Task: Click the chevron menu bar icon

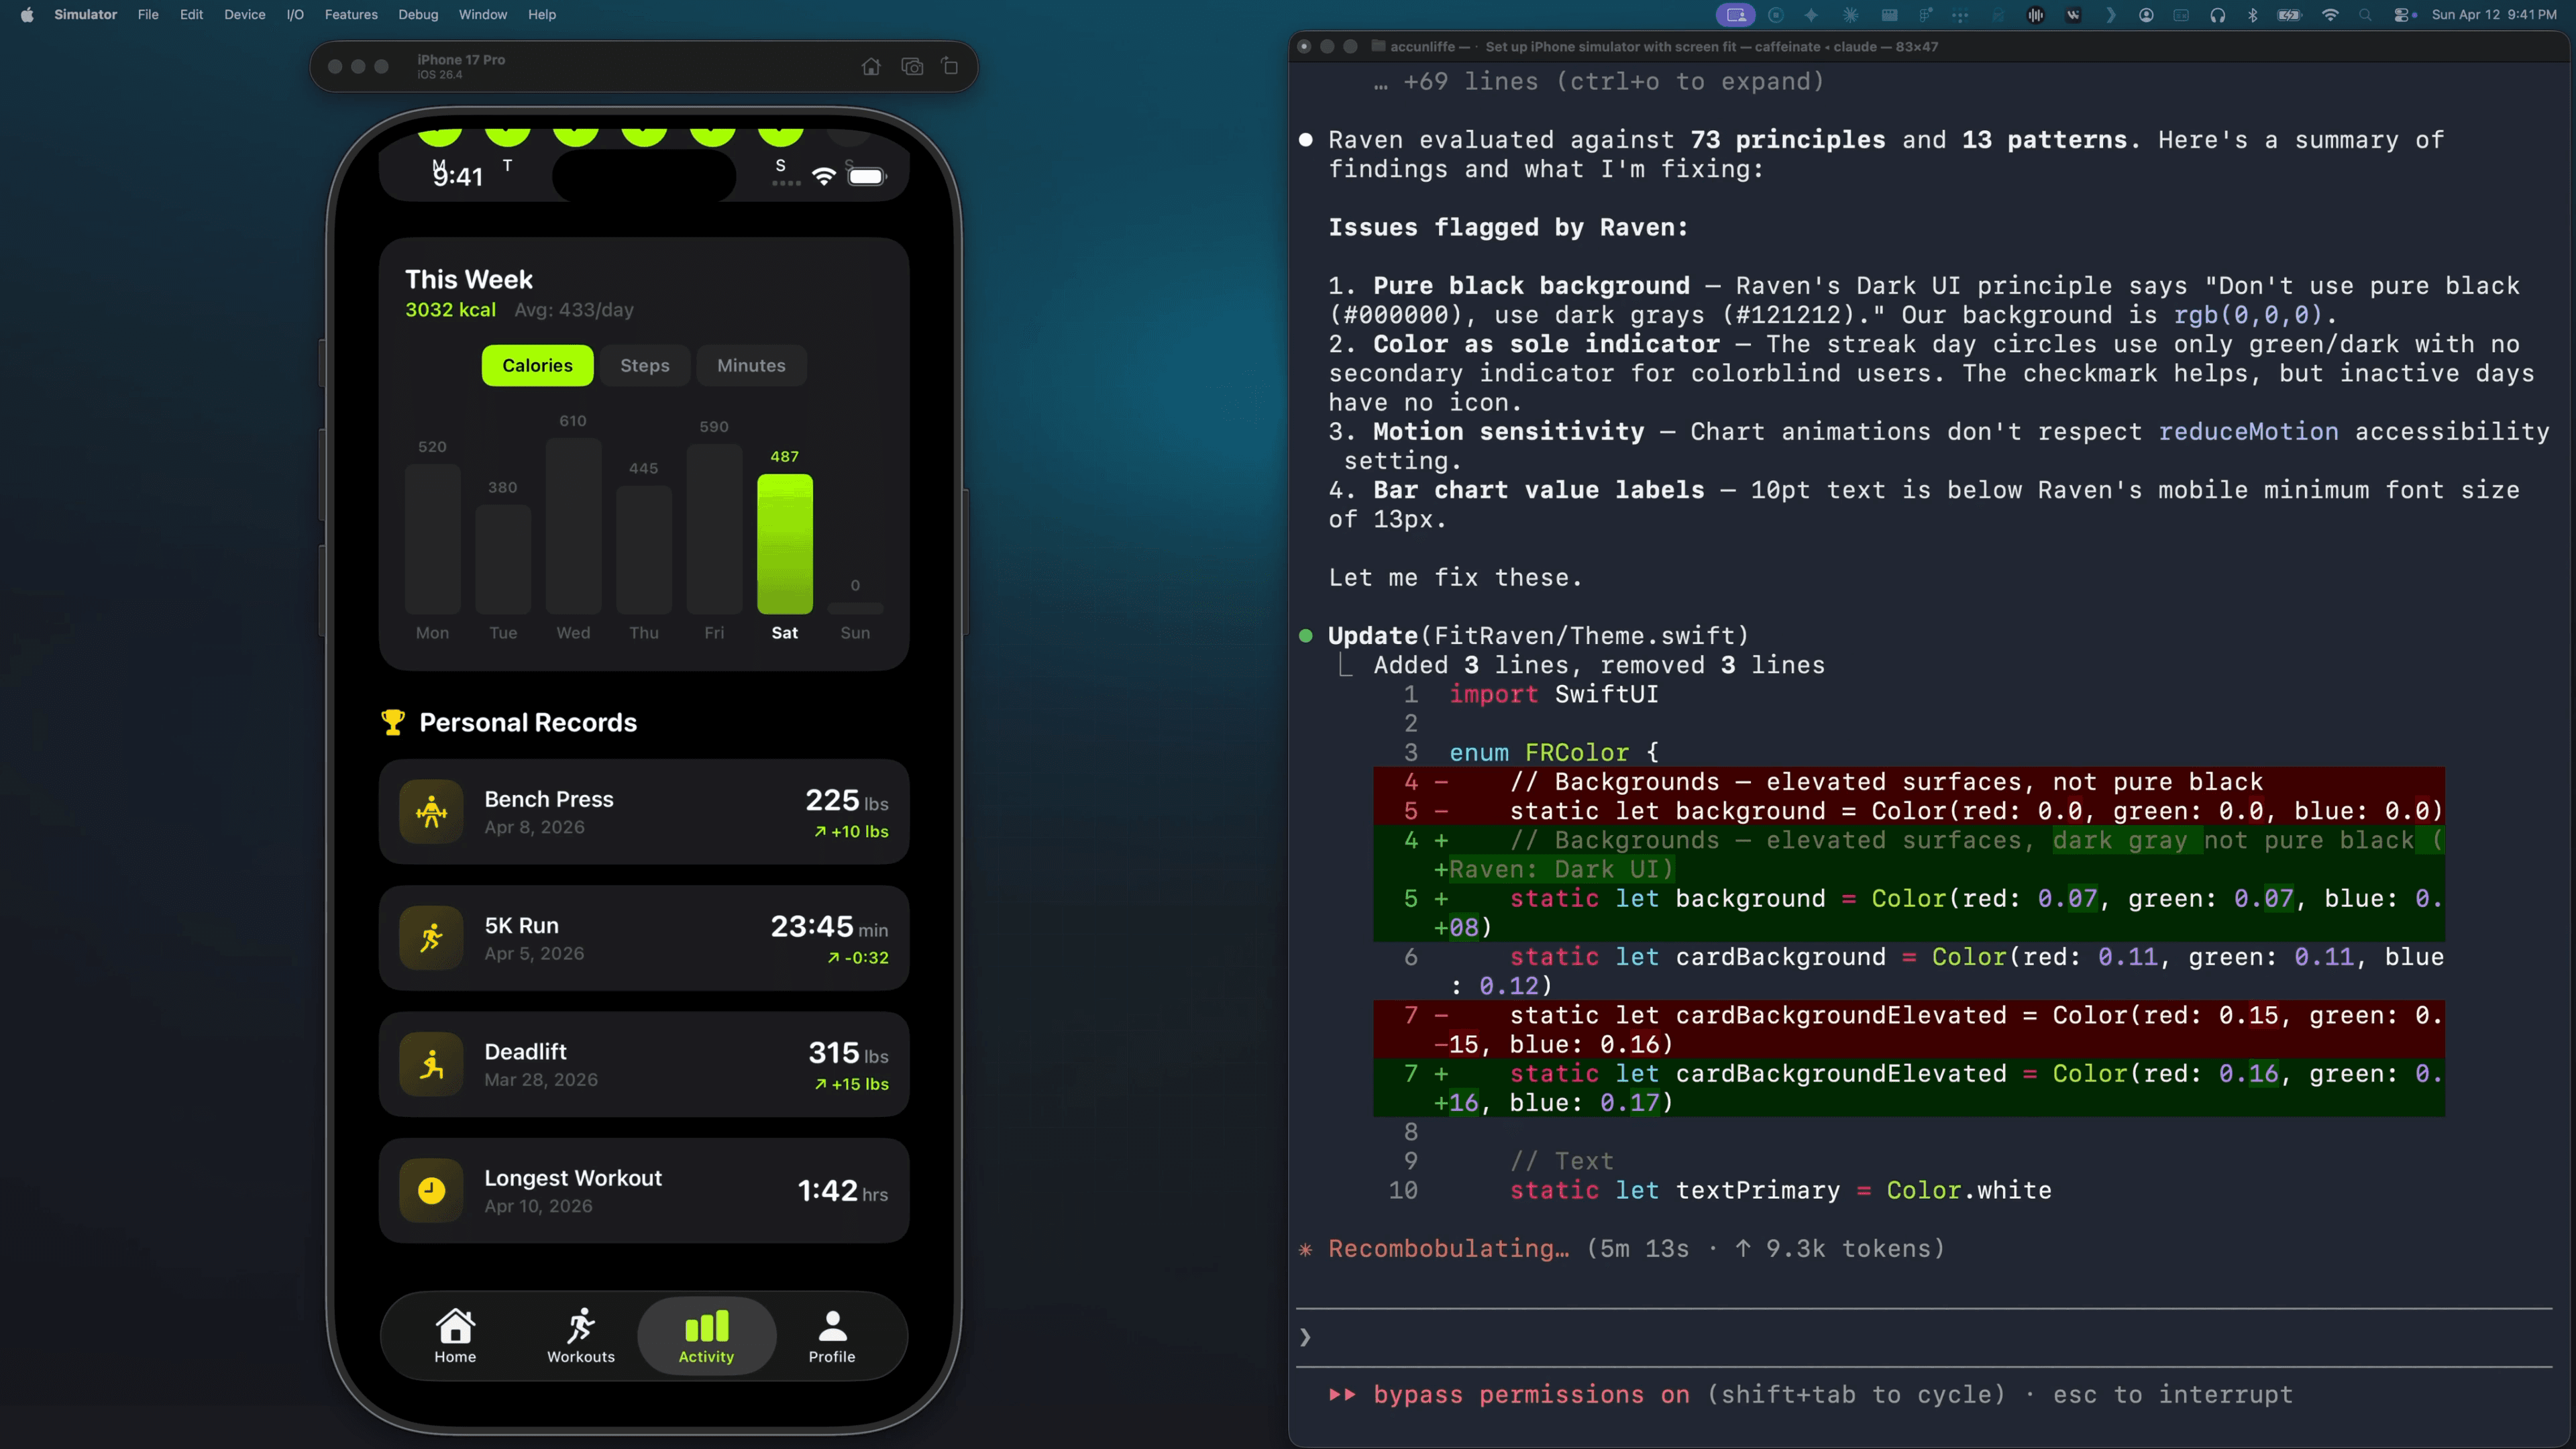Action: [x=2110, y=15]
